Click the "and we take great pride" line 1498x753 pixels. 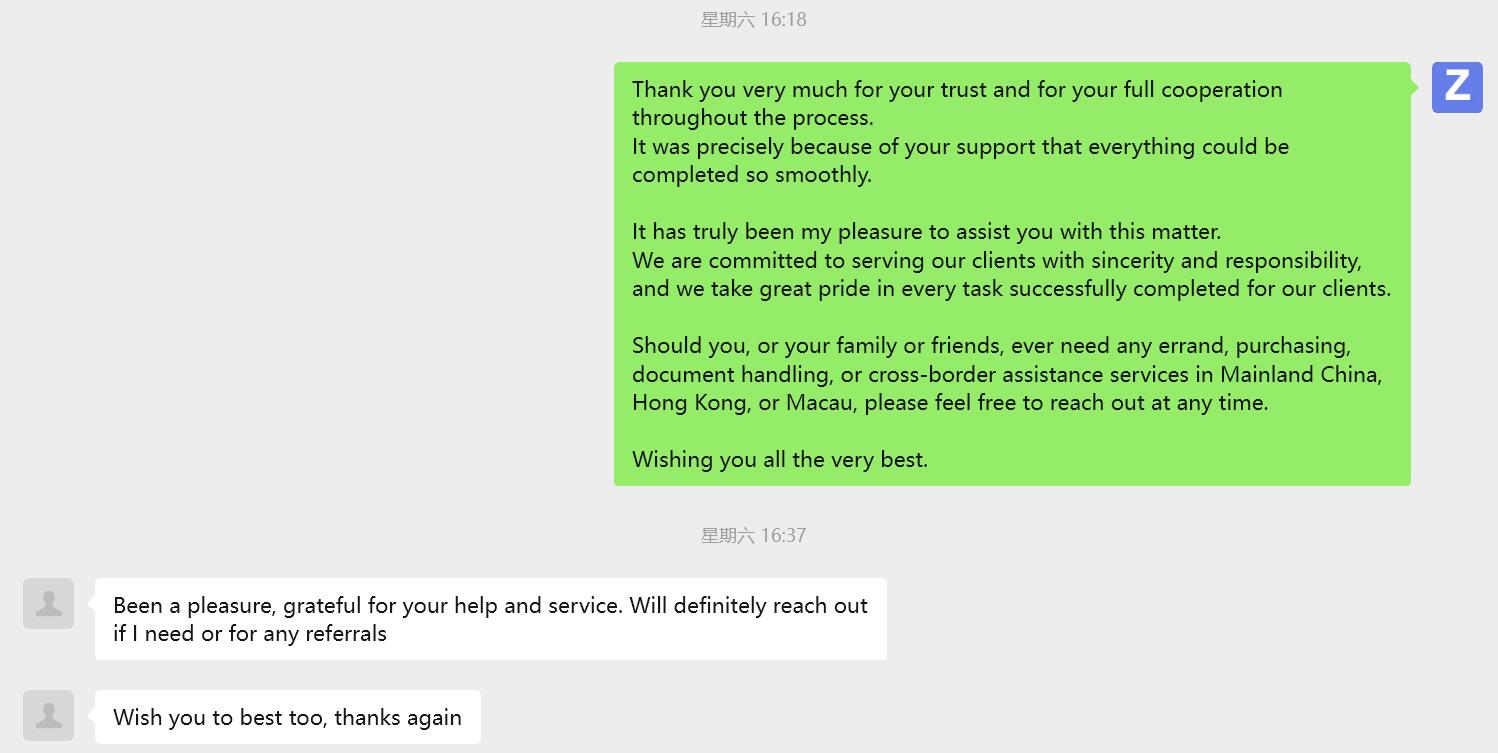[1010, 289]
